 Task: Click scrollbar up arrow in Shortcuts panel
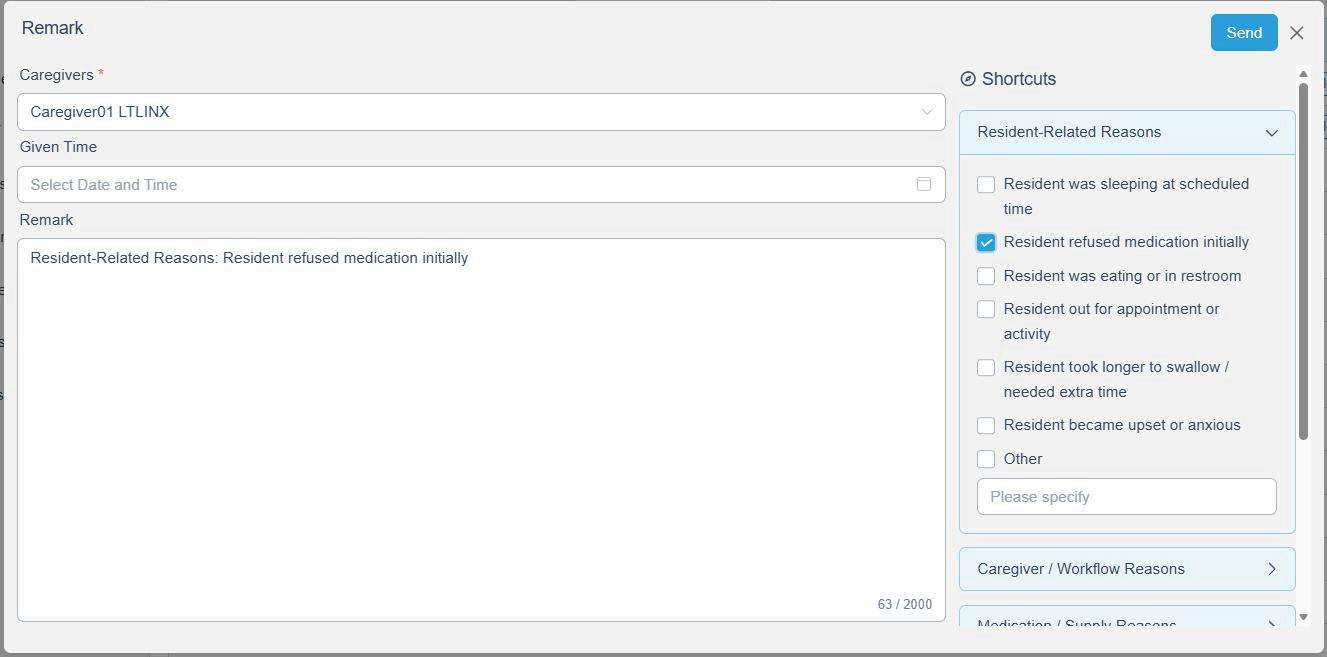click(x=1302, y=74)
